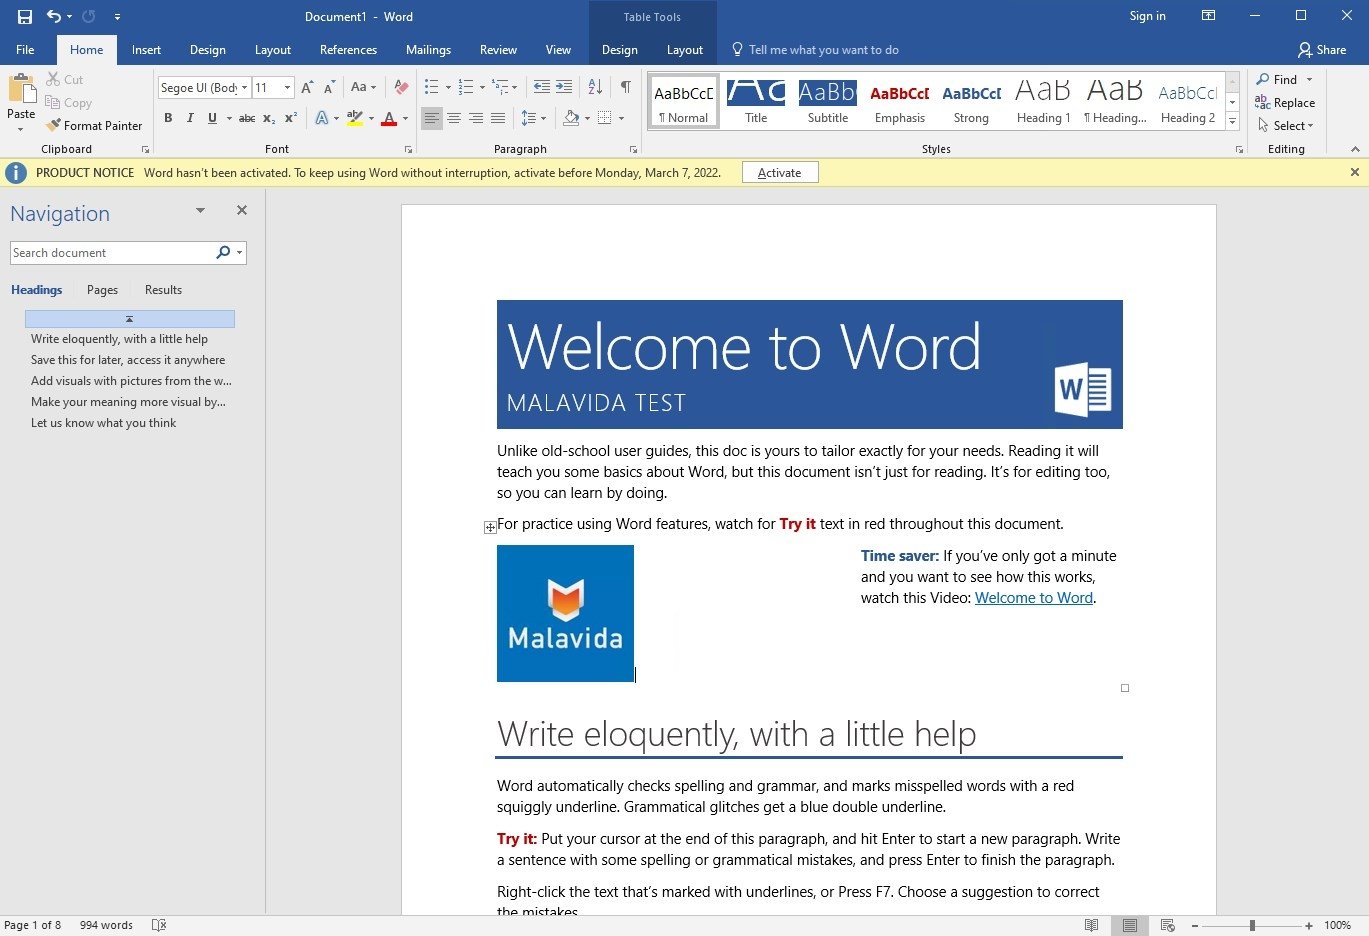Open the font size dropdown
1369x936 pixels.
[285, 87]
